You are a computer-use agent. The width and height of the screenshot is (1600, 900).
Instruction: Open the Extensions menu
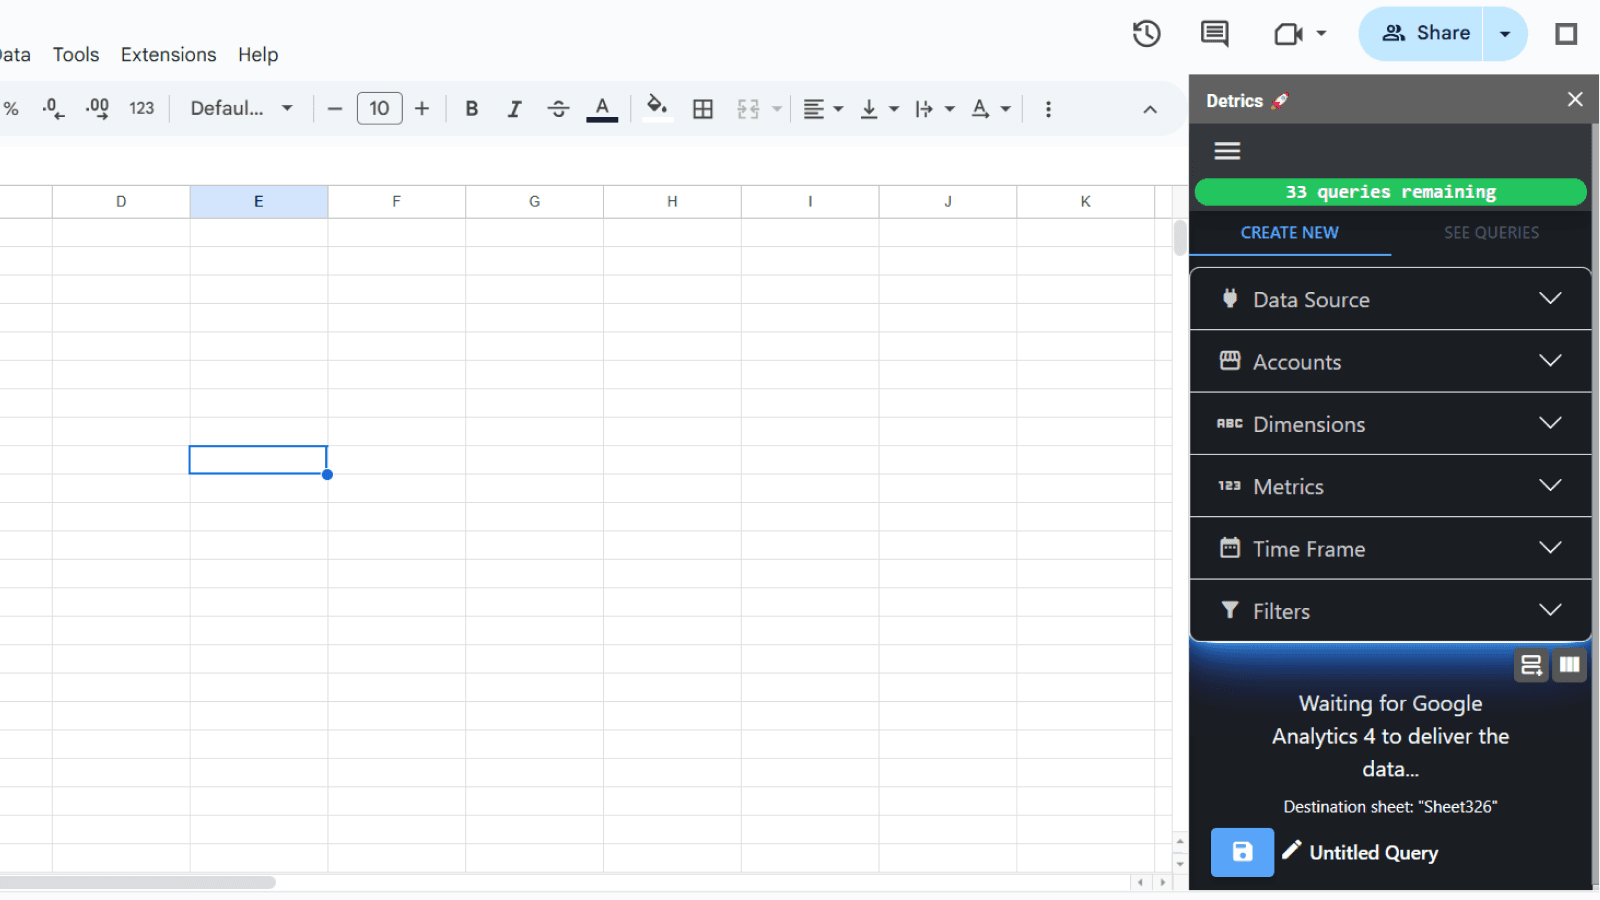pyautogui.click(x=168, y=55)
